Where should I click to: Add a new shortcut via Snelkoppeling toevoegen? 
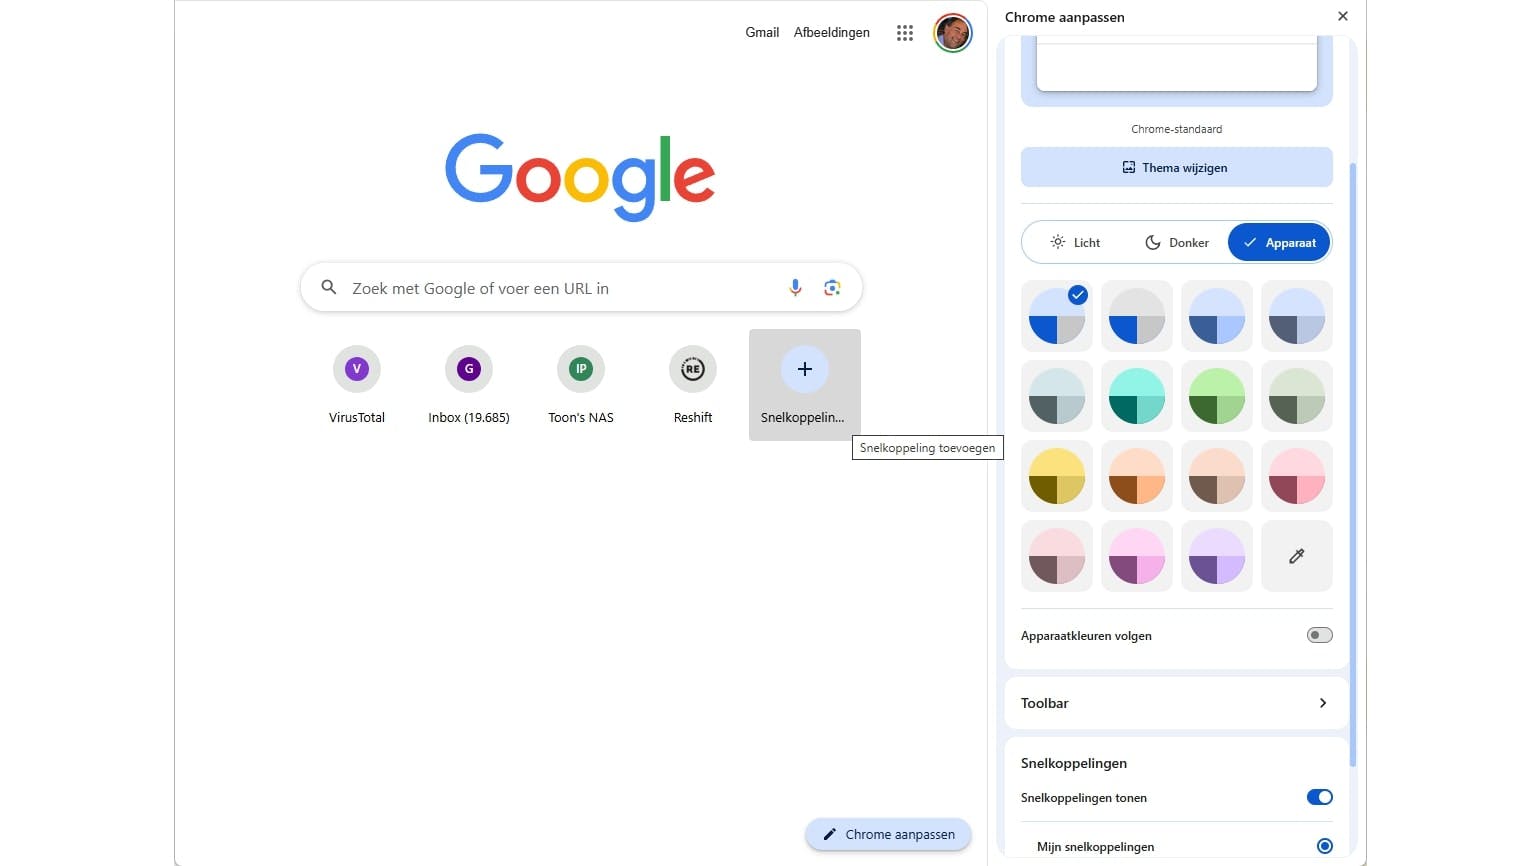pyautogui.click(x=805, y=368)
